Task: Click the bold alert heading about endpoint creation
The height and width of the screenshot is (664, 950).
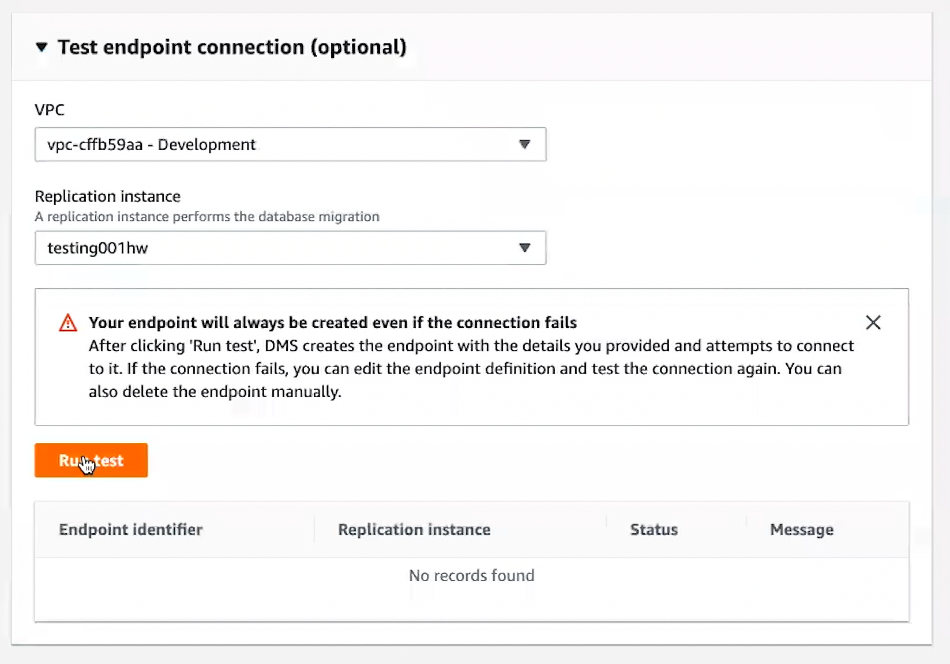Action: tap(332, 323)
